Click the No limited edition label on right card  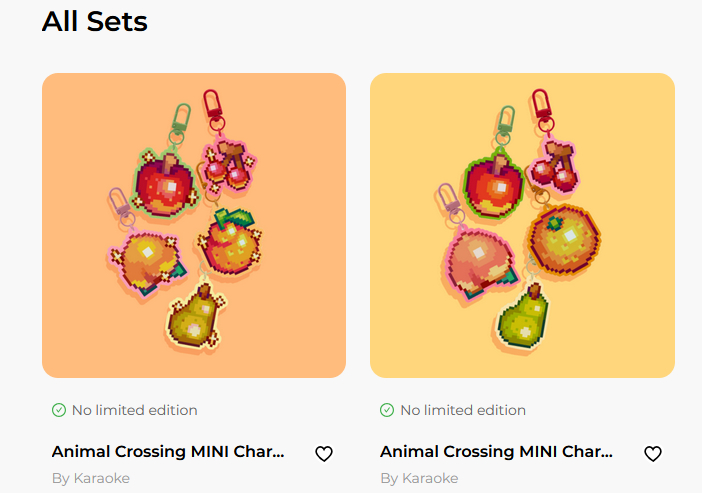tap(463, 410)
